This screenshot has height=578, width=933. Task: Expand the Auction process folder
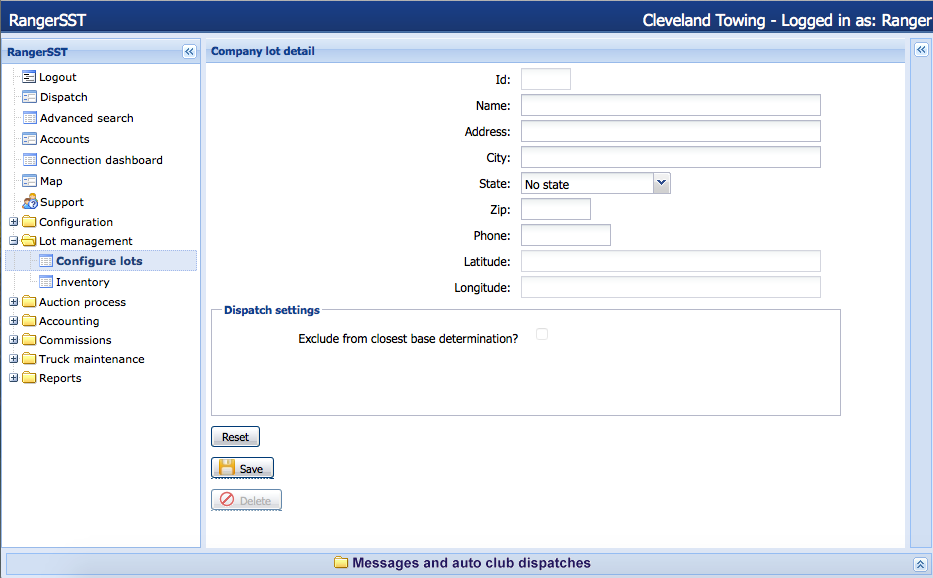[x=13, y=302]
